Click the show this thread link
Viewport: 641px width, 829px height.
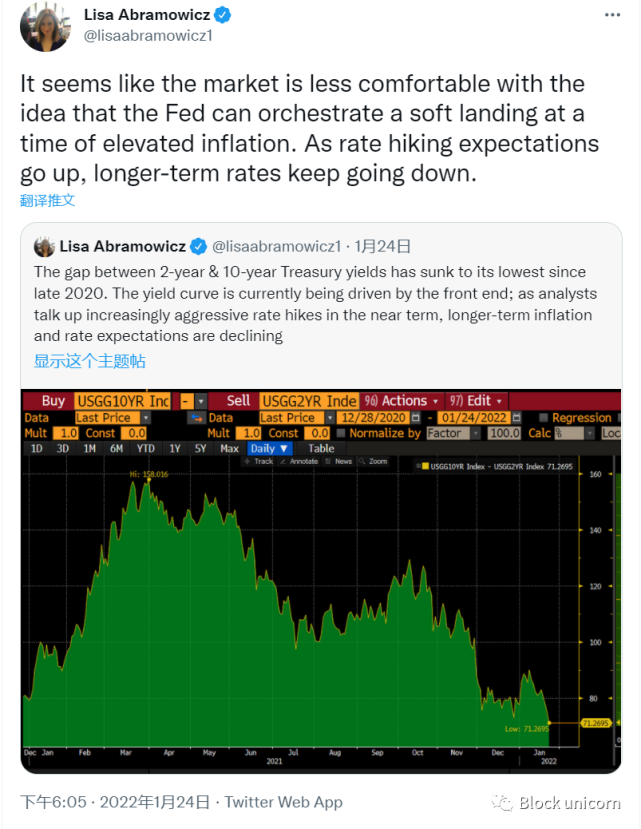click(x=90, y=361)
